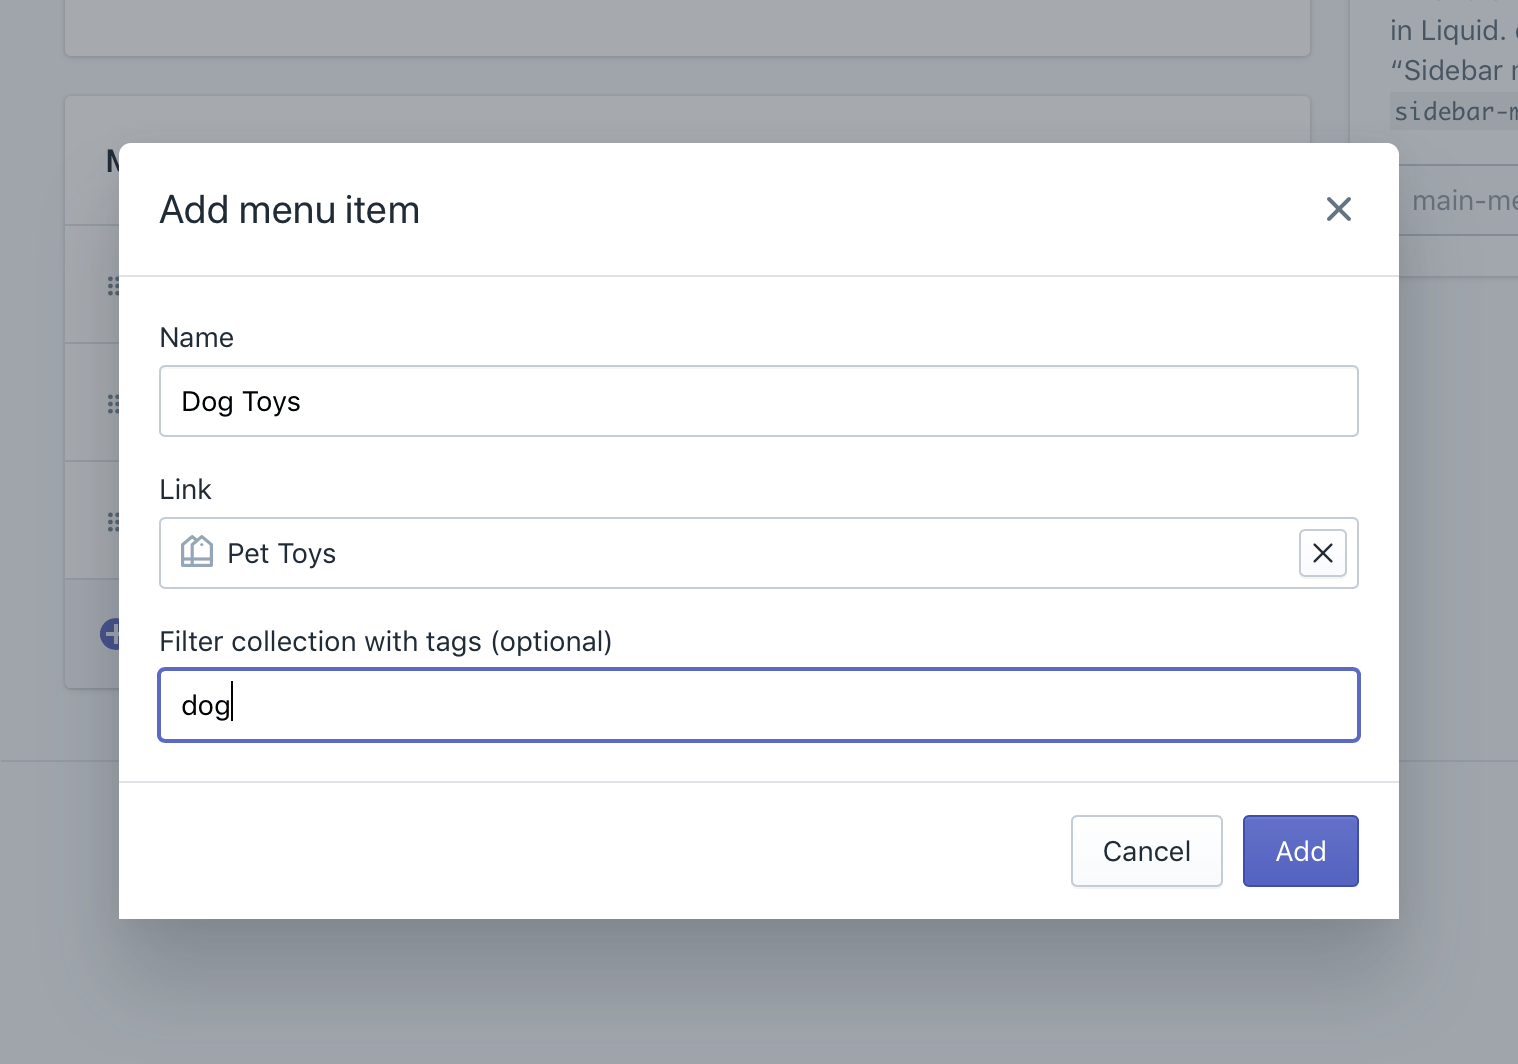The image size is (1518, 1064).
Task: Click the Link field label
Action: 186,490
